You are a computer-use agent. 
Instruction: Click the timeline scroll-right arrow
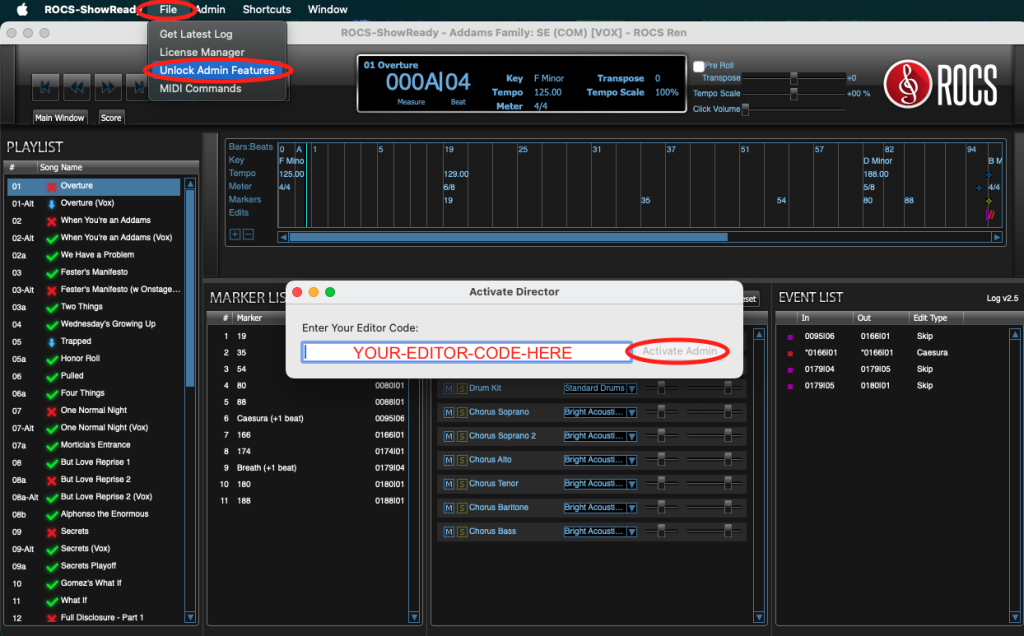[997, 237]
